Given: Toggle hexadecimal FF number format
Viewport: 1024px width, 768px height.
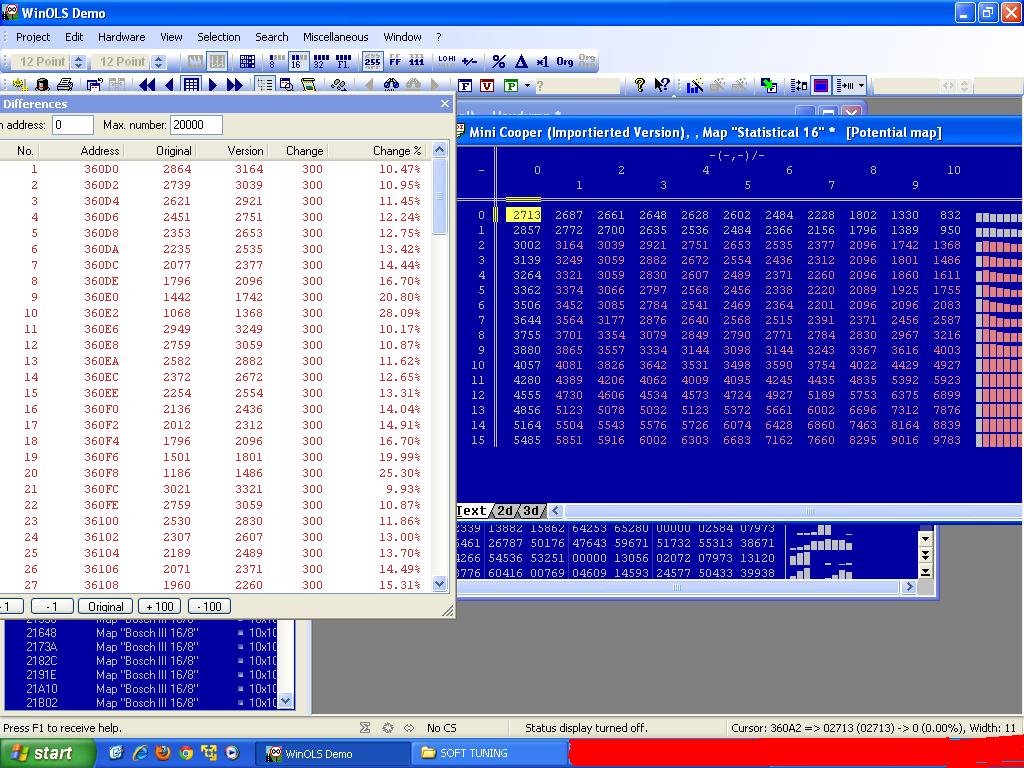Looking at the screenshot, I should tap(394, 61).
